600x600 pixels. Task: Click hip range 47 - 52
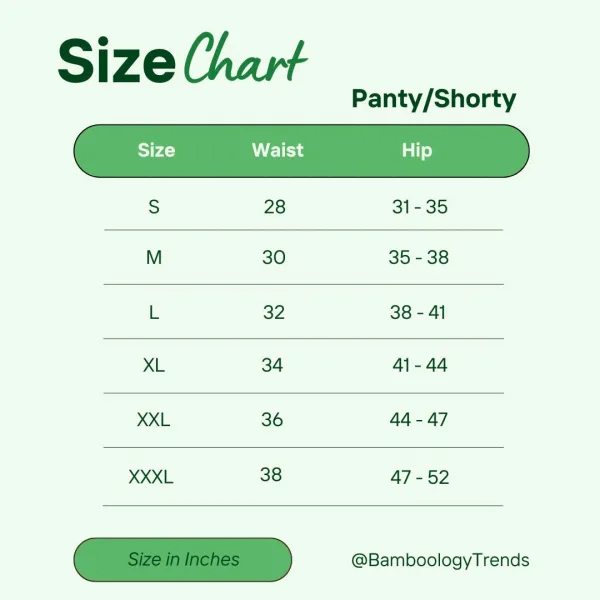click(420, 477)
